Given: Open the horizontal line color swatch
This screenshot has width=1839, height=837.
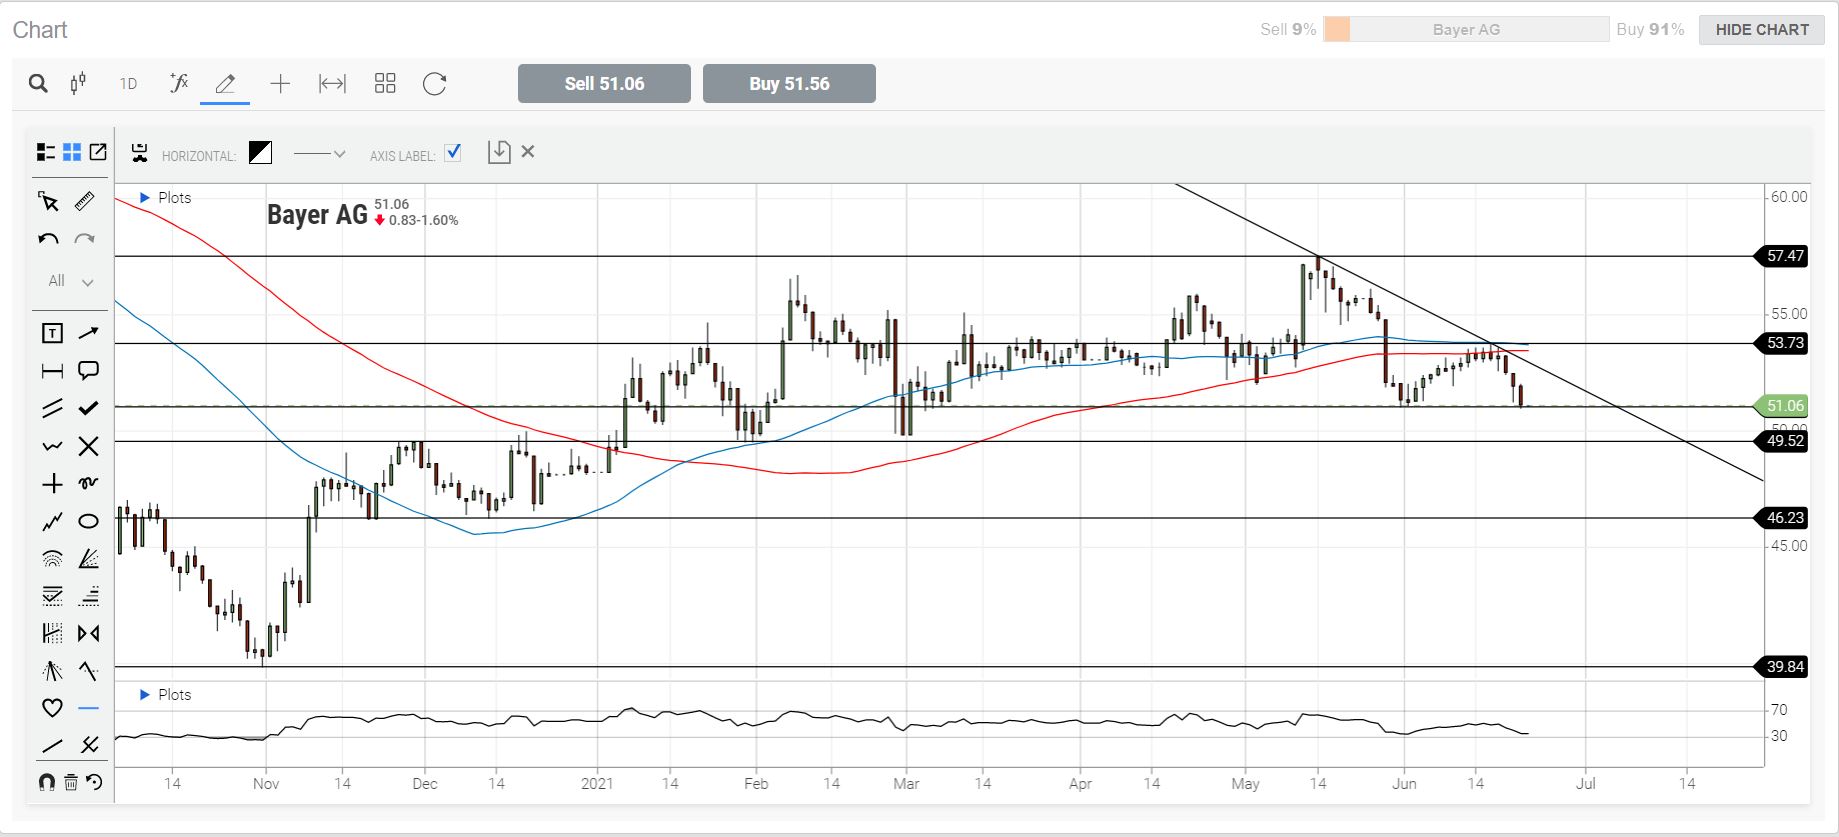Looking at the screenshot, I should pyautogui.click(x=260, y=152).
